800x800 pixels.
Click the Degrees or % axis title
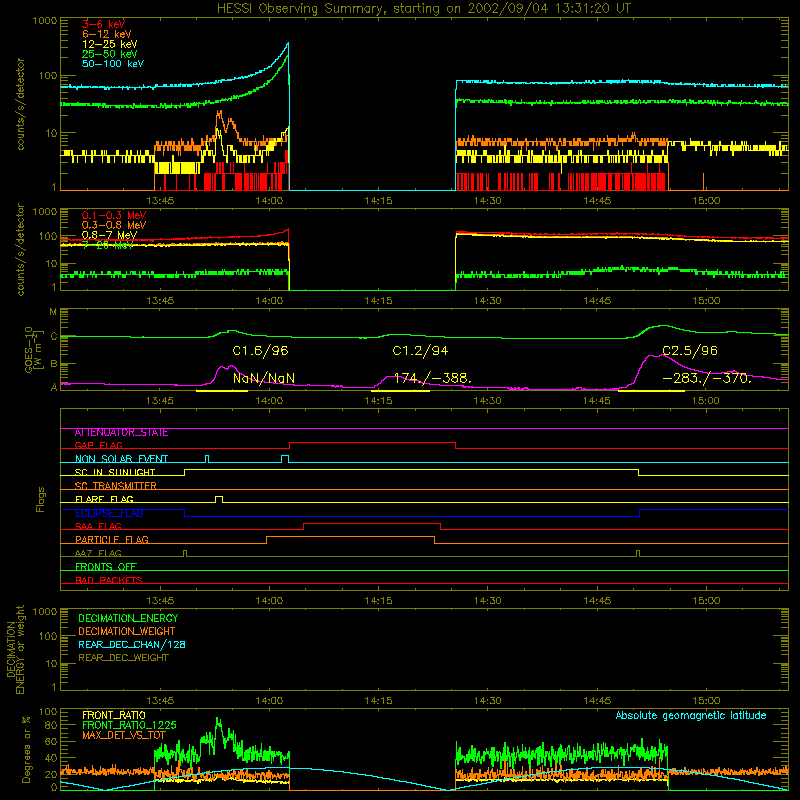pyautogui.click(x=26, y=749)
